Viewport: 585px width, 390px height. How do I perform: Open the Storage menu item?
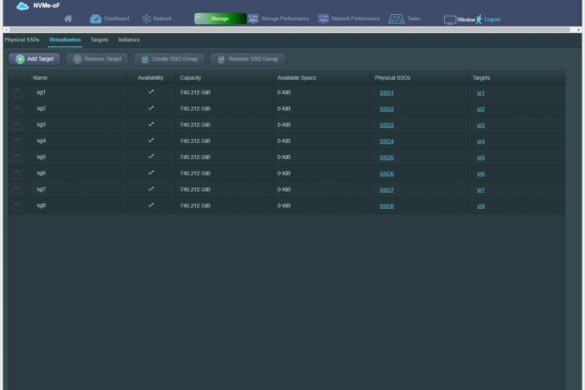(x=220, y=19)
